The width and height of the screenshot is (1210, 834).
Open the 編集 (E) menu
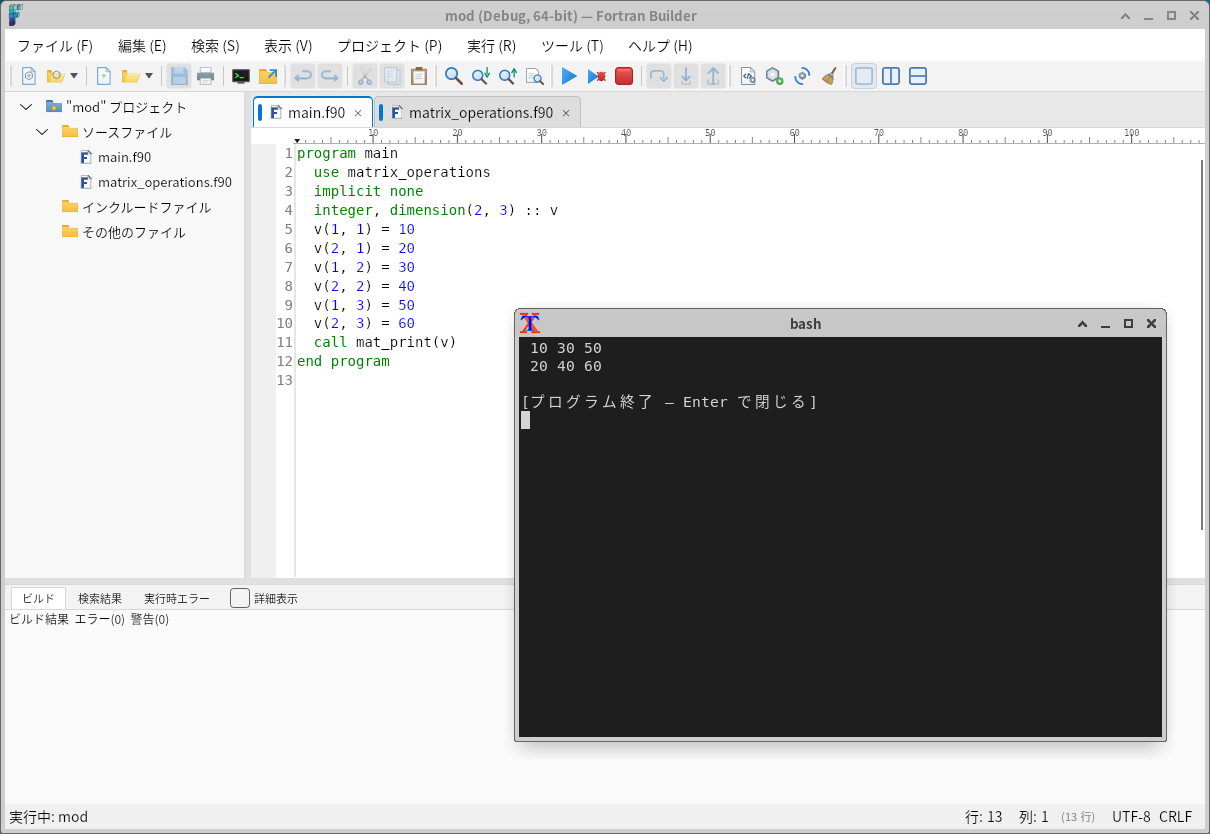point(142,46)
